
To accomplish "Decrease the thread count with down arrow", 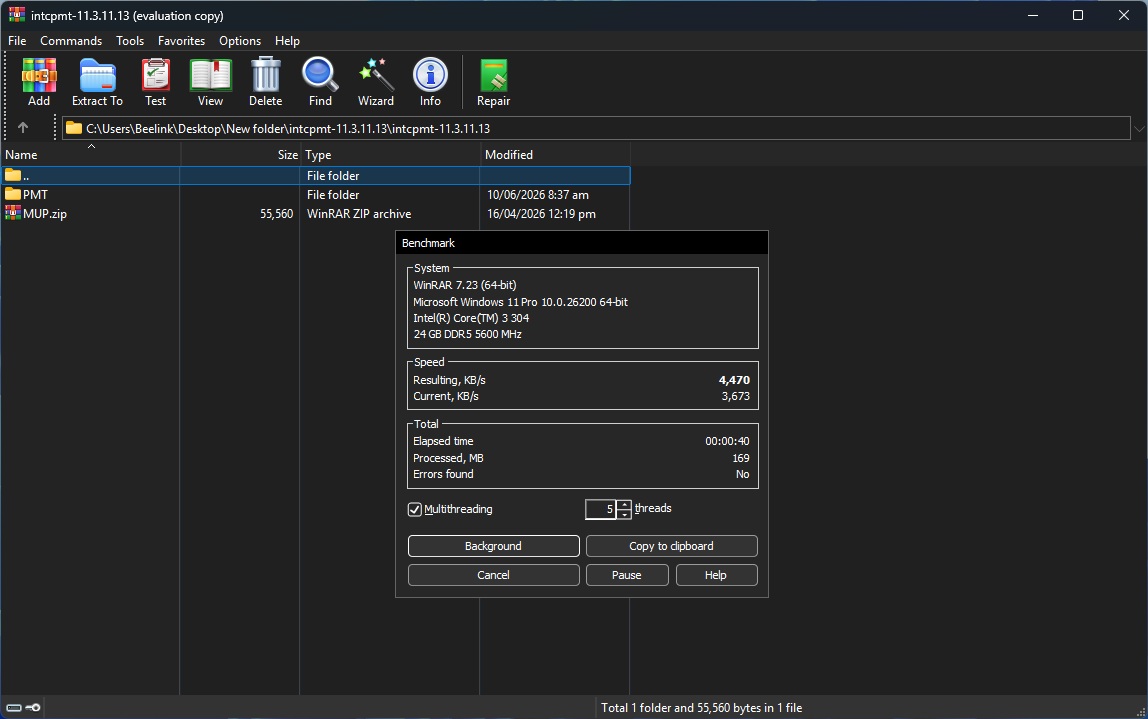I will (x=624, y=514).
